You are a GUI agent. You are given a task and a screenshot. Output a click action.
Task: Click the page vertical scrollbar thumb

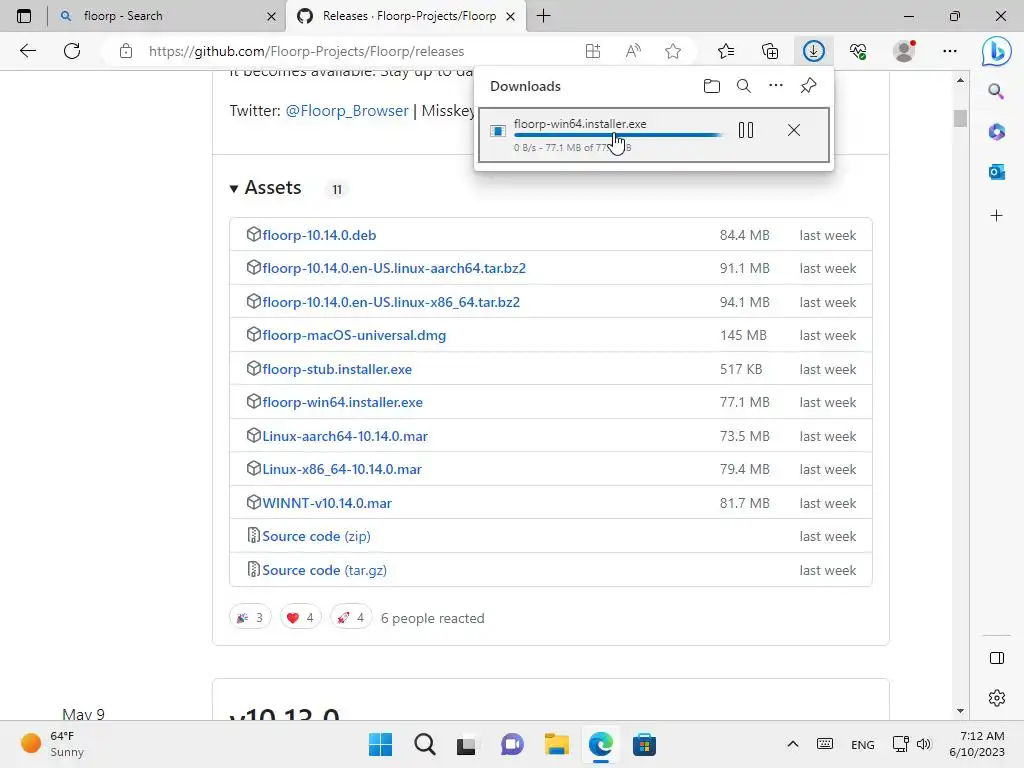click(960, 118)
